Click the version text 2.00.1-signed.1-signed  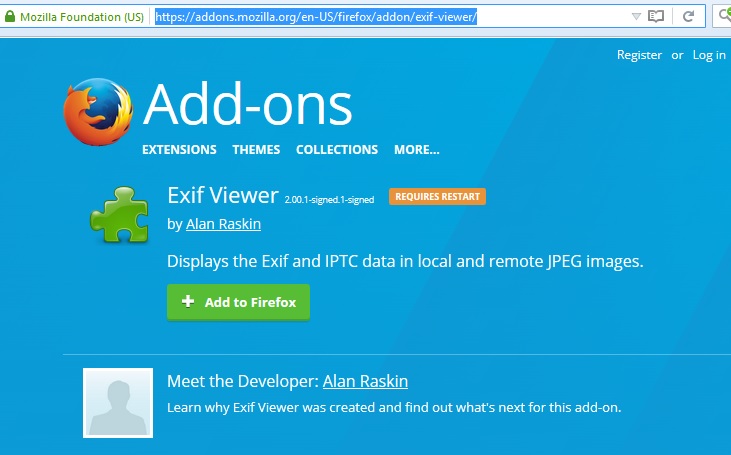pos(329,200)
